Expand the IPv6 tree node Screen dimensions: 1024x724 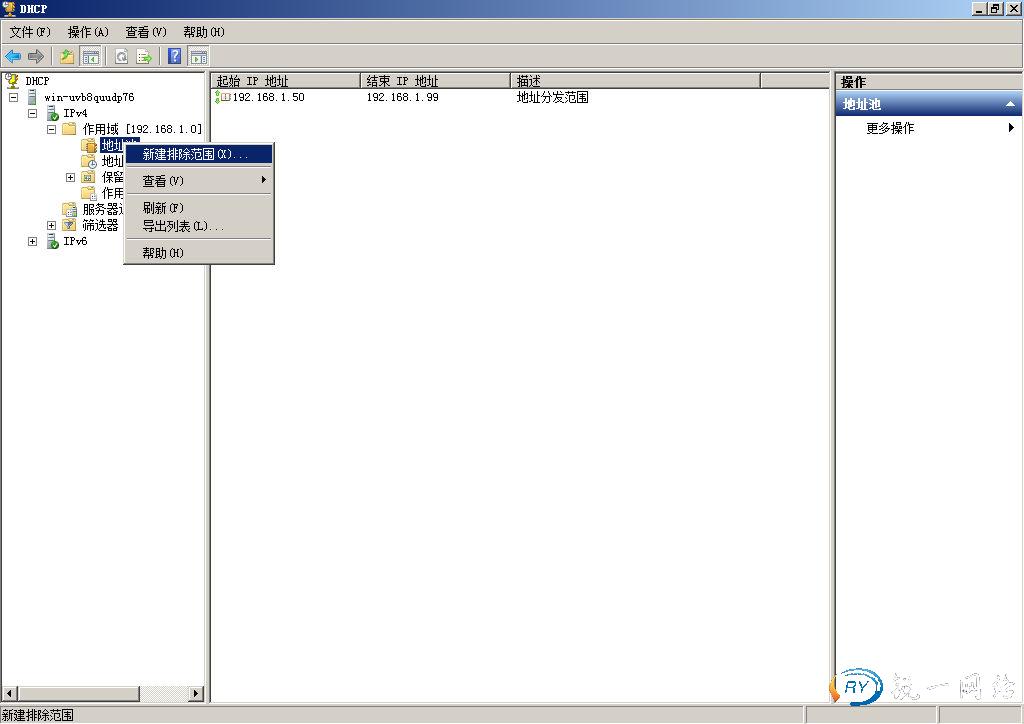32,241
